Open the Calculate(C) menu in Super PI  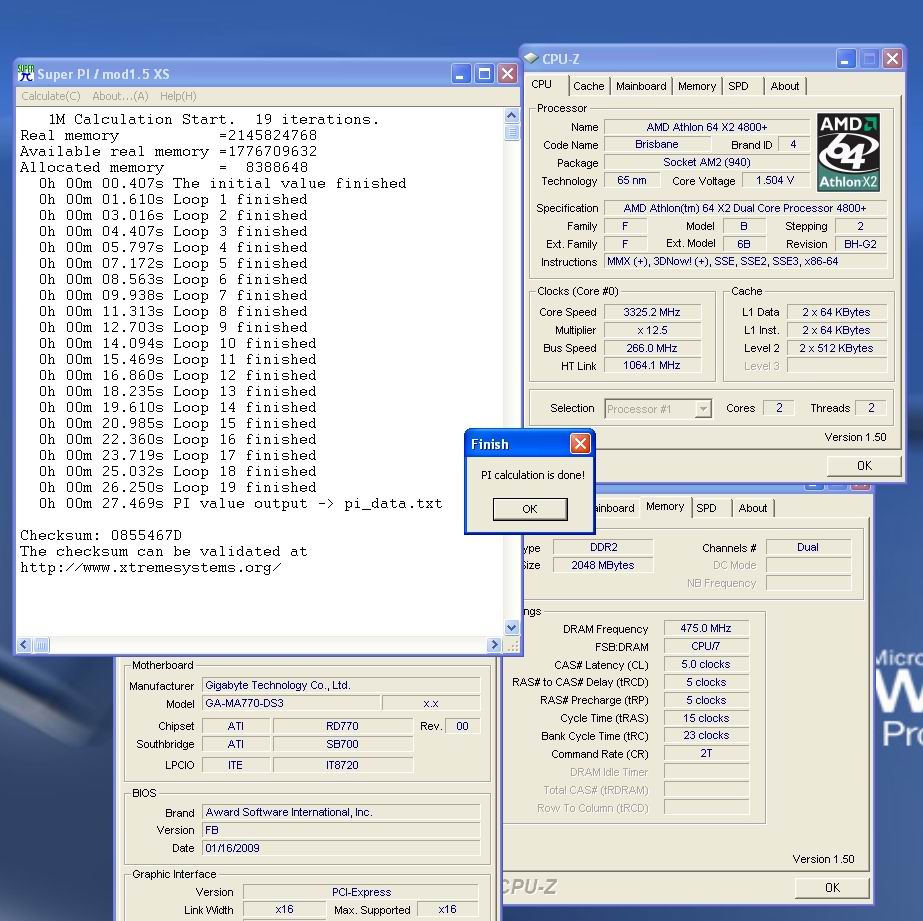[x=51, y=96]
